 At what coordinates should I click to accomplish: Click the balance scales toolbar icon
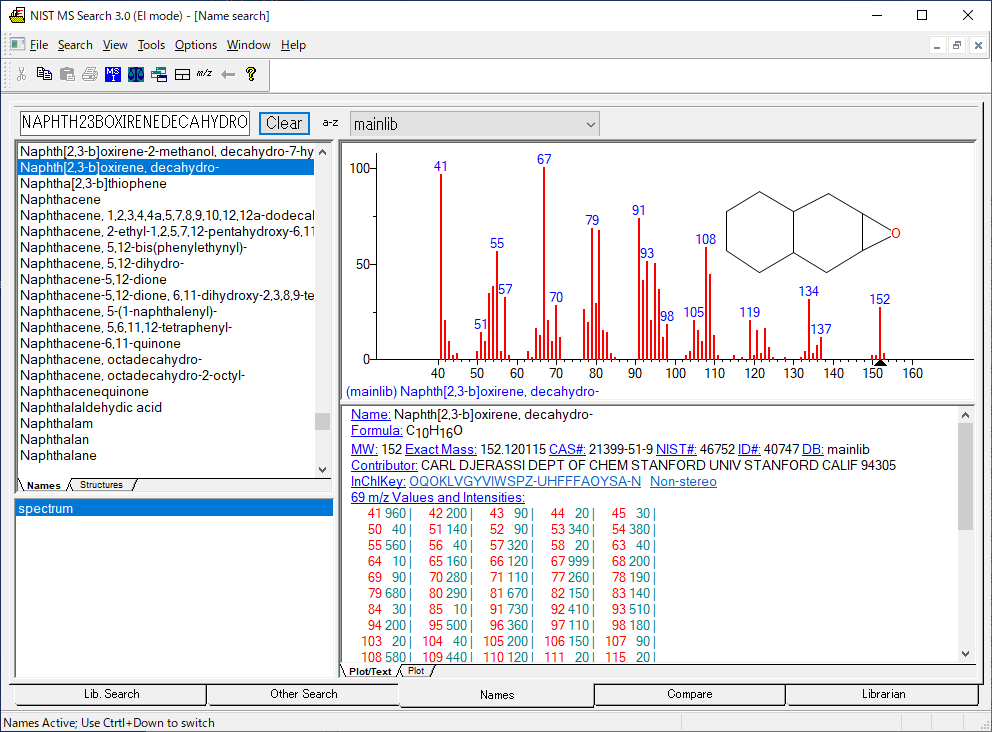[x=136, y=74]
